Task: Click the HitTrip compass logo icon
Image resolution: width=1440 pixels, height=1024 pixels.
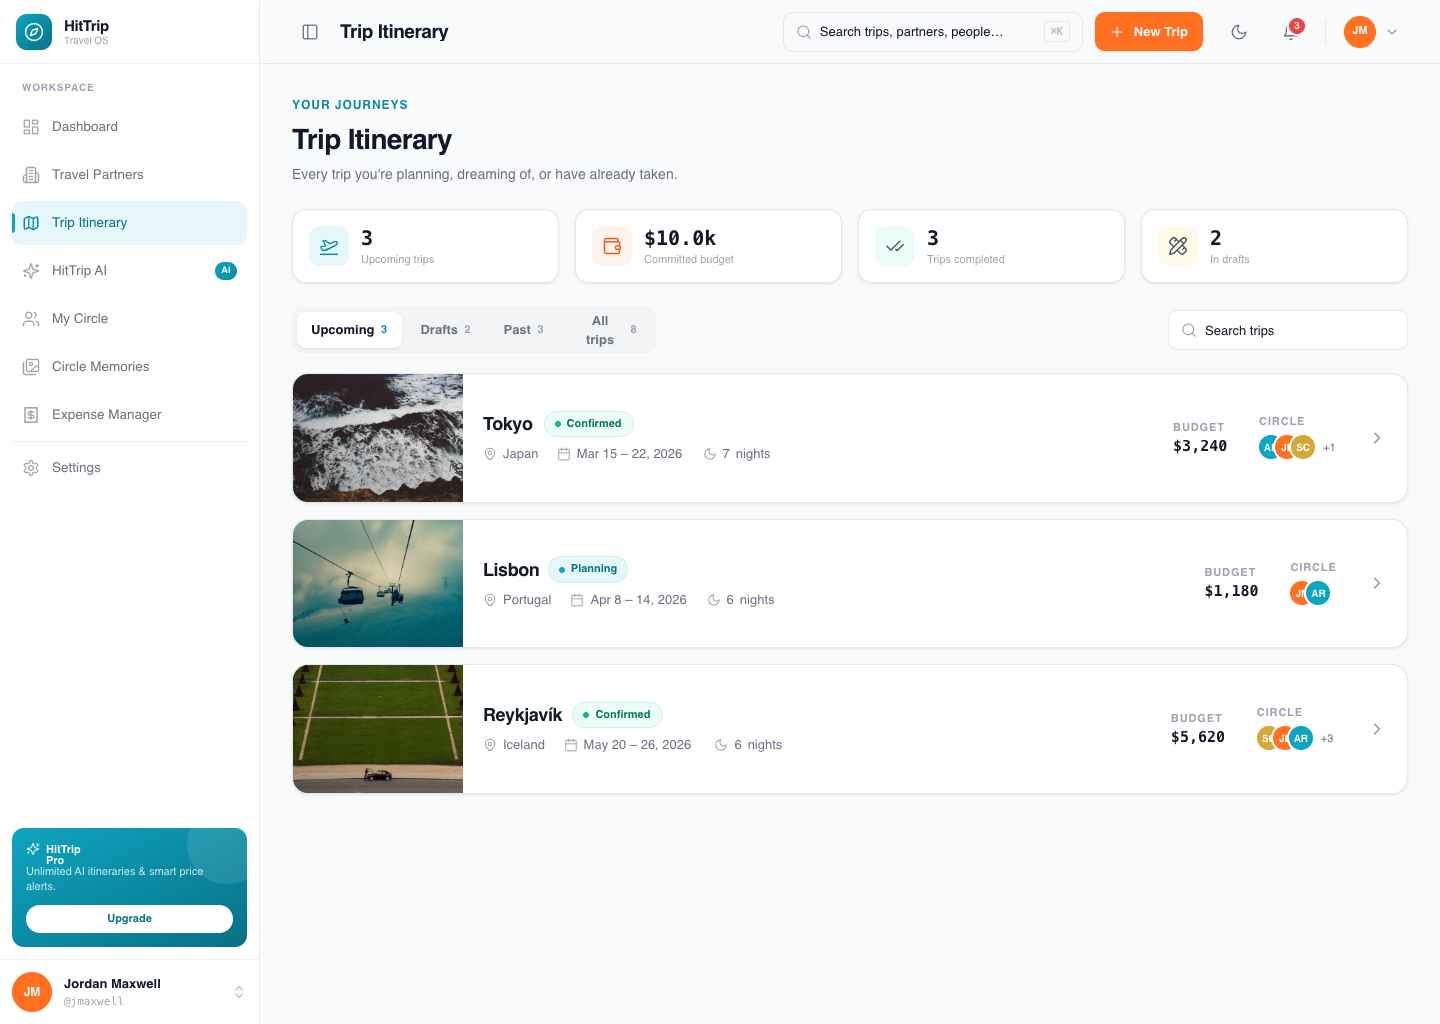Action: pyautogui.click(x=33, y=32)
